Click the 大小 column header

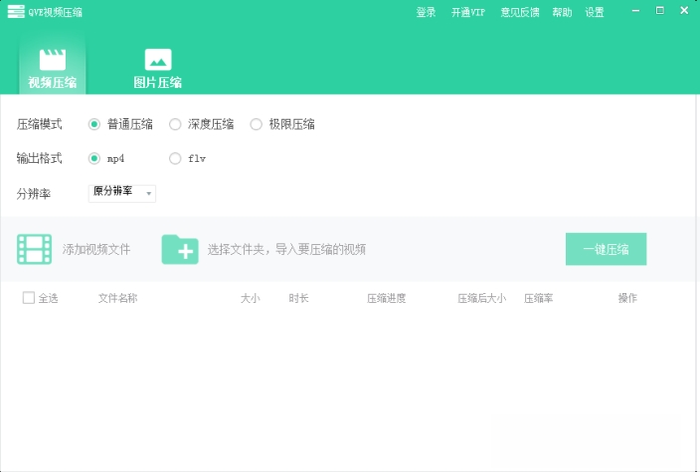click(x=250, y=298)
